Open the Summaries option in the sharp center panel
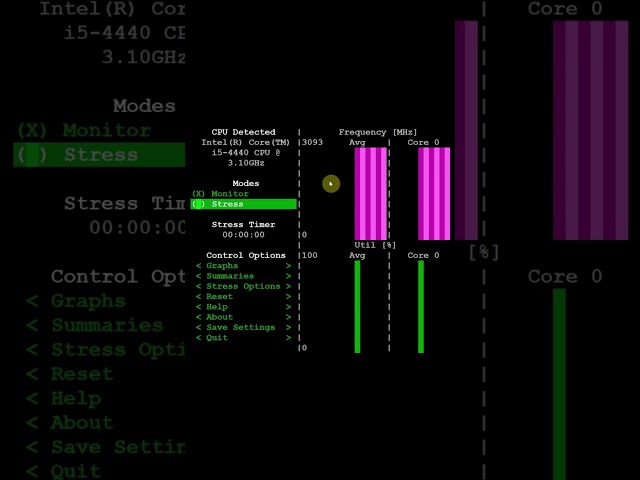The height and width of the screenshot is (480, 640). 244,276
